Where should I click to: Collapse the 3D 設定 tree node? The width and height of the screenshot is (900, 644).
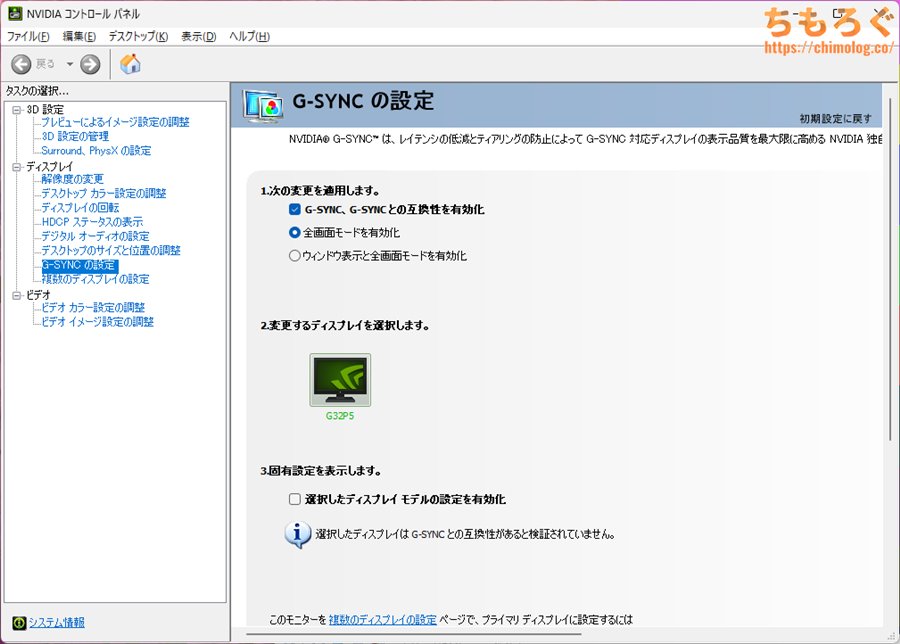click(x=17, y=110)
